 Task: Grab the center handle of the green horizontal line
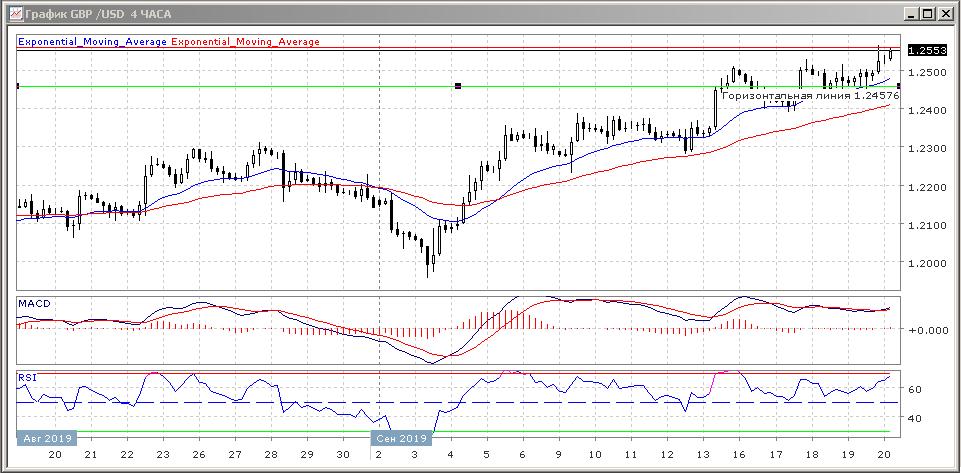(x=457, y=87)
